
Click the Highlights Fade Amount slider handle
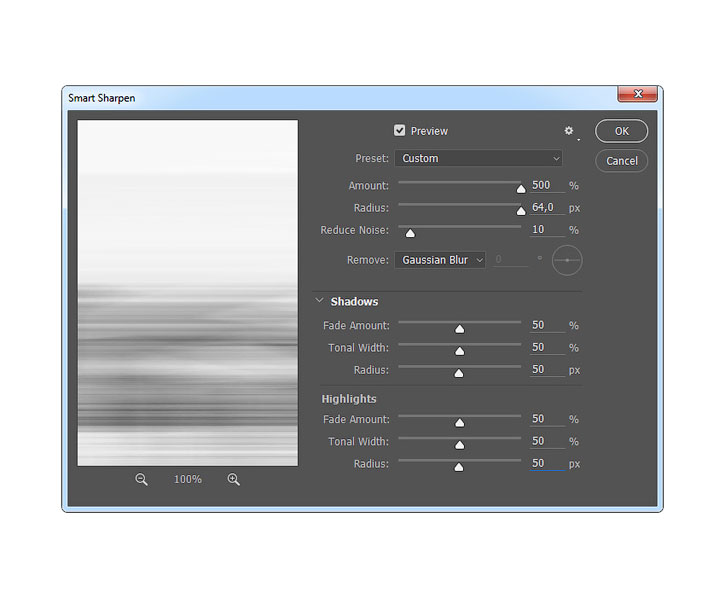[460, 423]
